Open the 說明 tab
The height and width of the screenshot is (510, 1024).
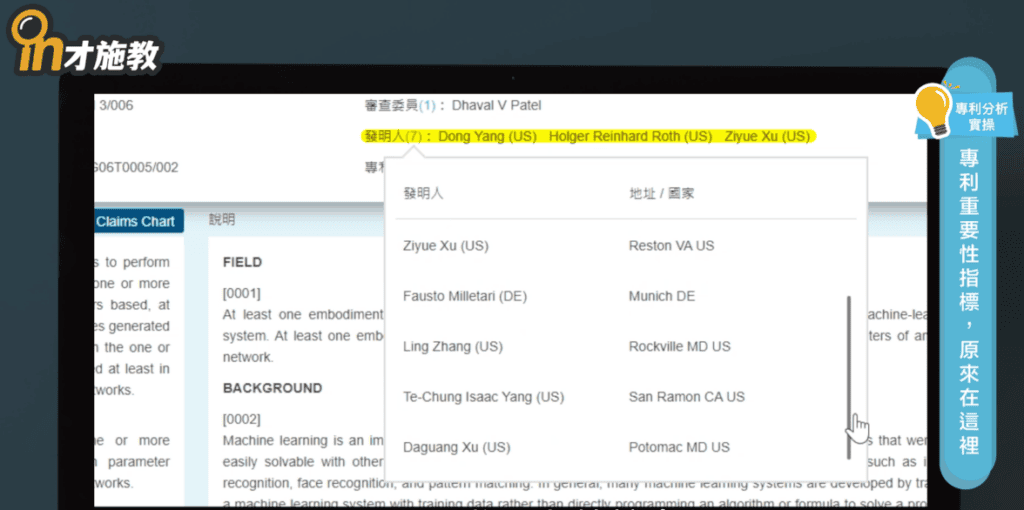point(221,220)
